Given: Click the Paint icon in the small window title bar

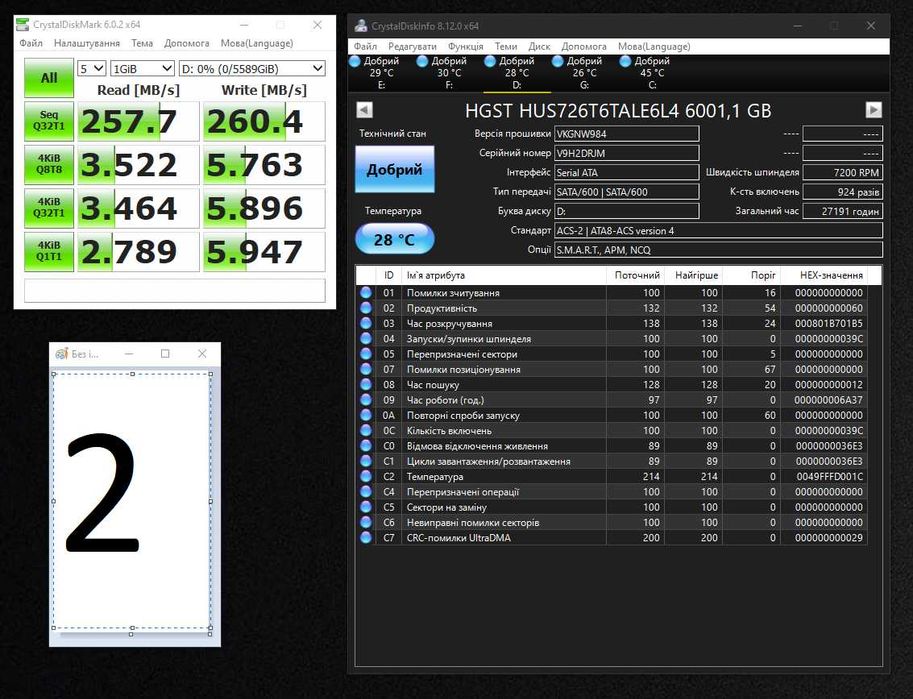Looking at the screenshot, I should 61,354.
